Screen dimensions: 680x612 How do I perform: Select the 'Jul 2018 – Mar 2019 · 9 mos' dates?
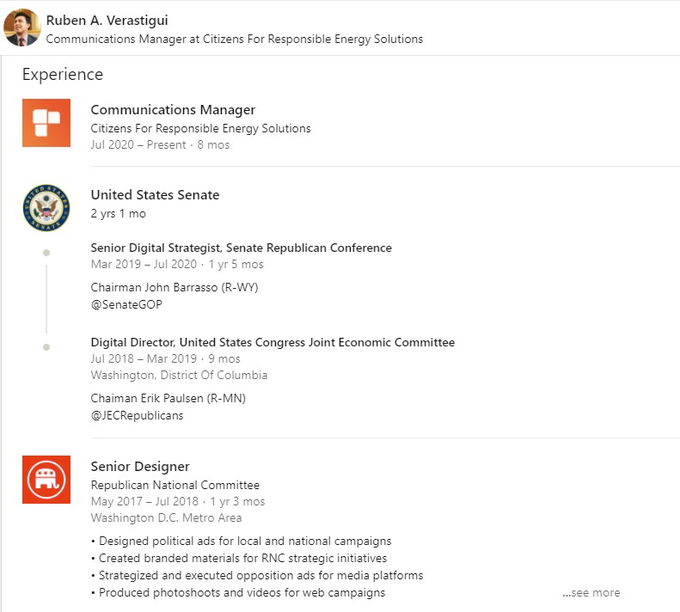pyautogui.click(x=165, y=359)
